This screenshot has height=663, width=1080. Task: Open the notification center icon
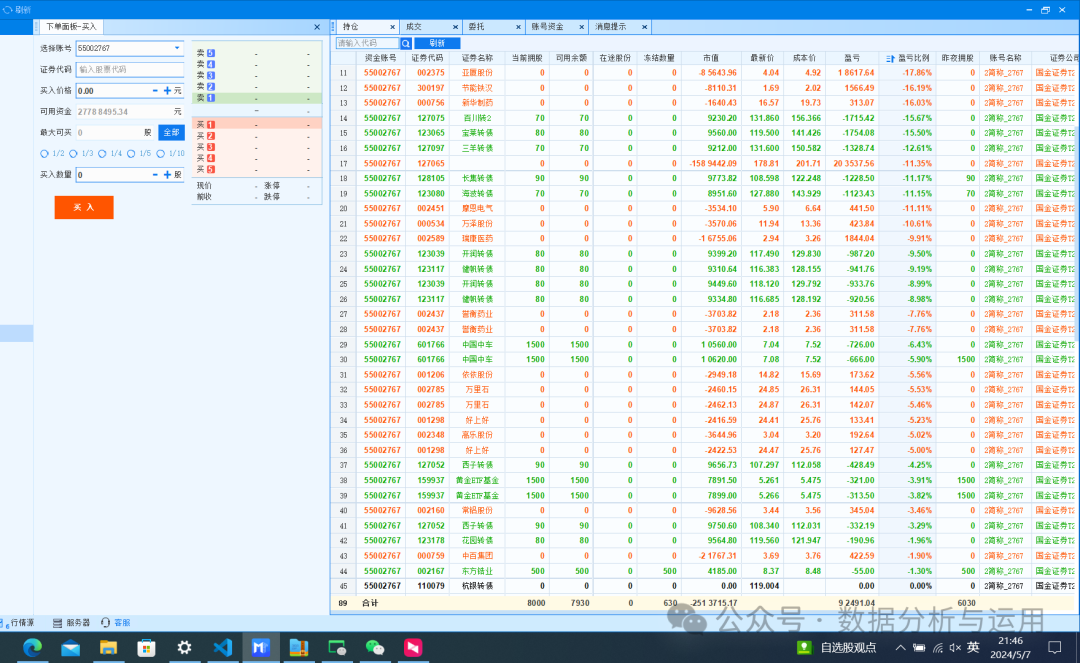pos(1055,647)
